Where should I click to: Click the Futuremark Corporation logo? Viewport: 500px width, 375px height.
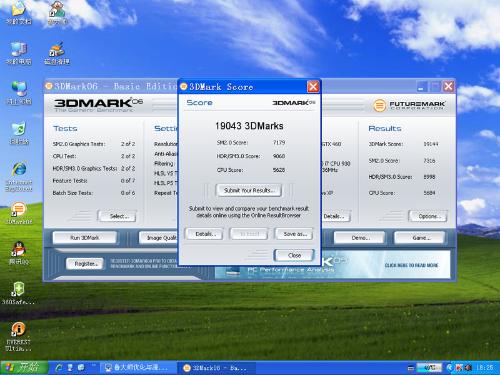click(409, 105)
